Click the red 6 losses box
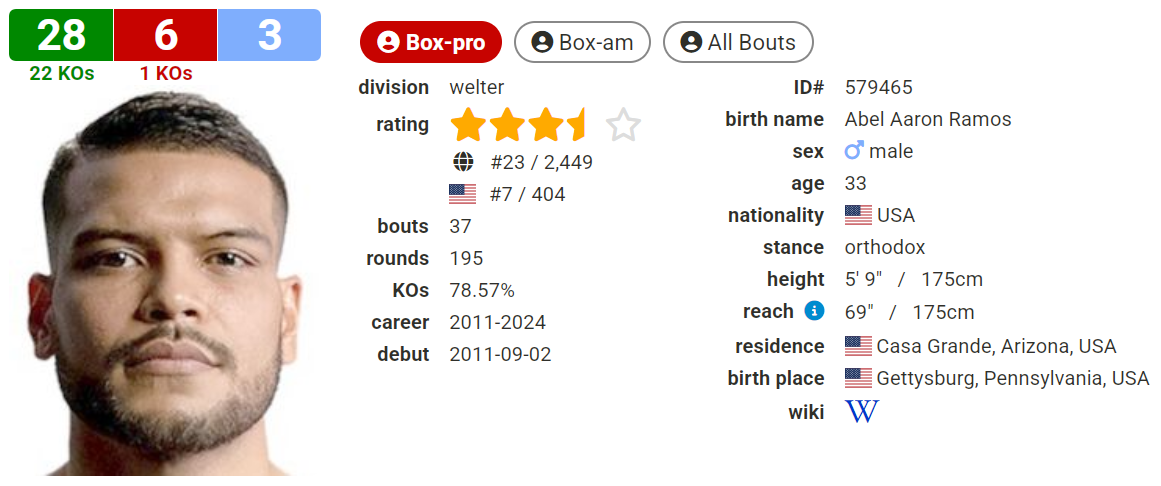This screenshot has width=1161, height=486. tap(165, 35)
